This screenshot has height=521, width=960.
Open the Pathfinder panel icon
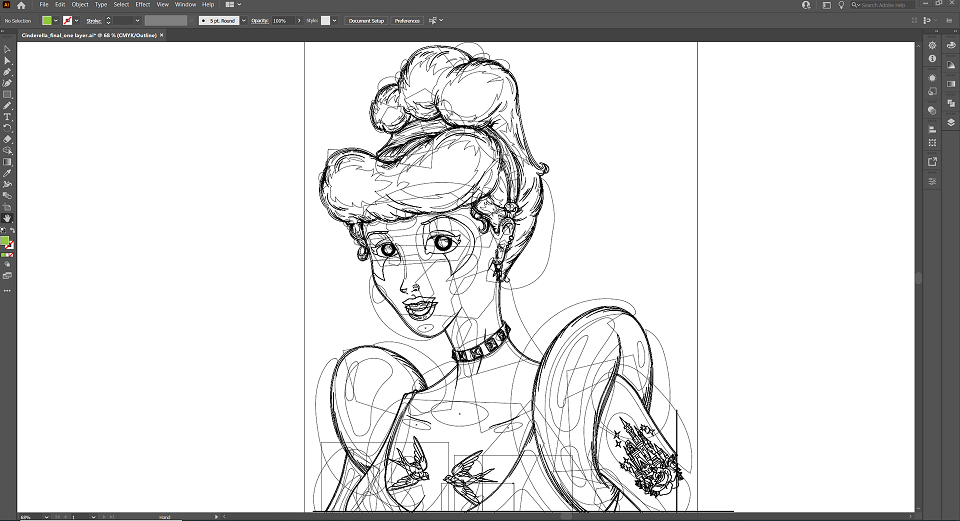[x=951, y=103]
